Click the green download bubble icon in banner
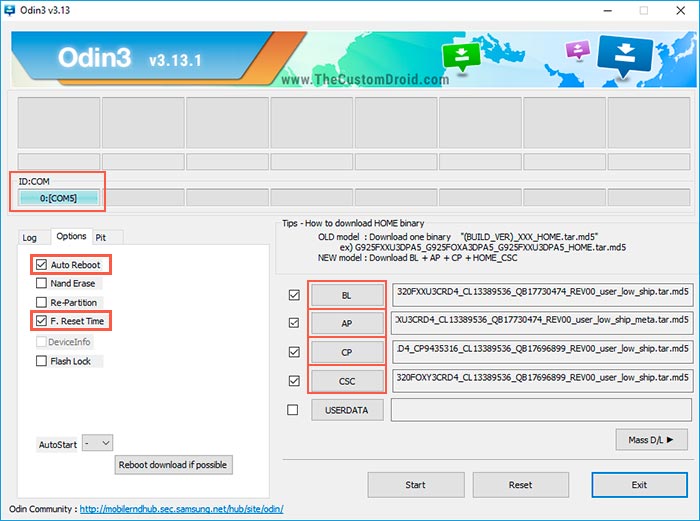This screenshot has width=700, height=521. coord(461,57)
